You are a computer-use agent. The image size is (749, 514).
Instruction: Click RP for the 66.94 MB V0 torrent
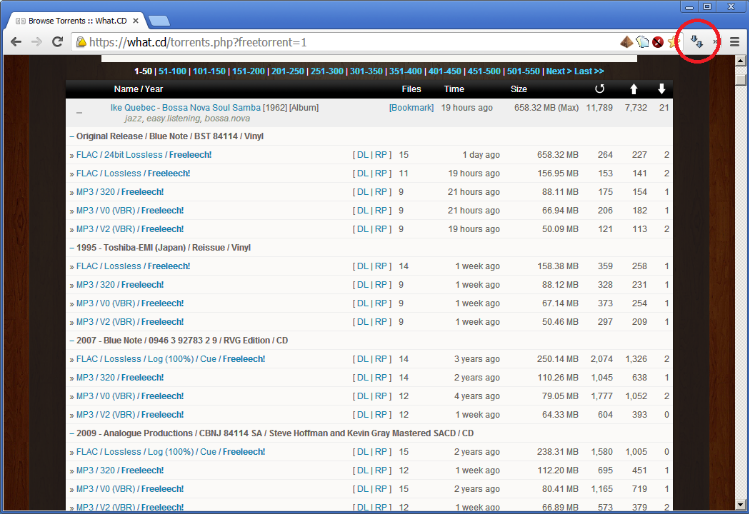point(381,211)
